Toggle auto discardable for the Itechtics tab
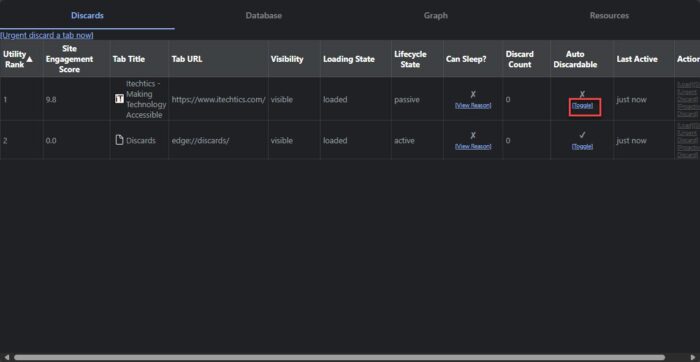 point(583,106)
